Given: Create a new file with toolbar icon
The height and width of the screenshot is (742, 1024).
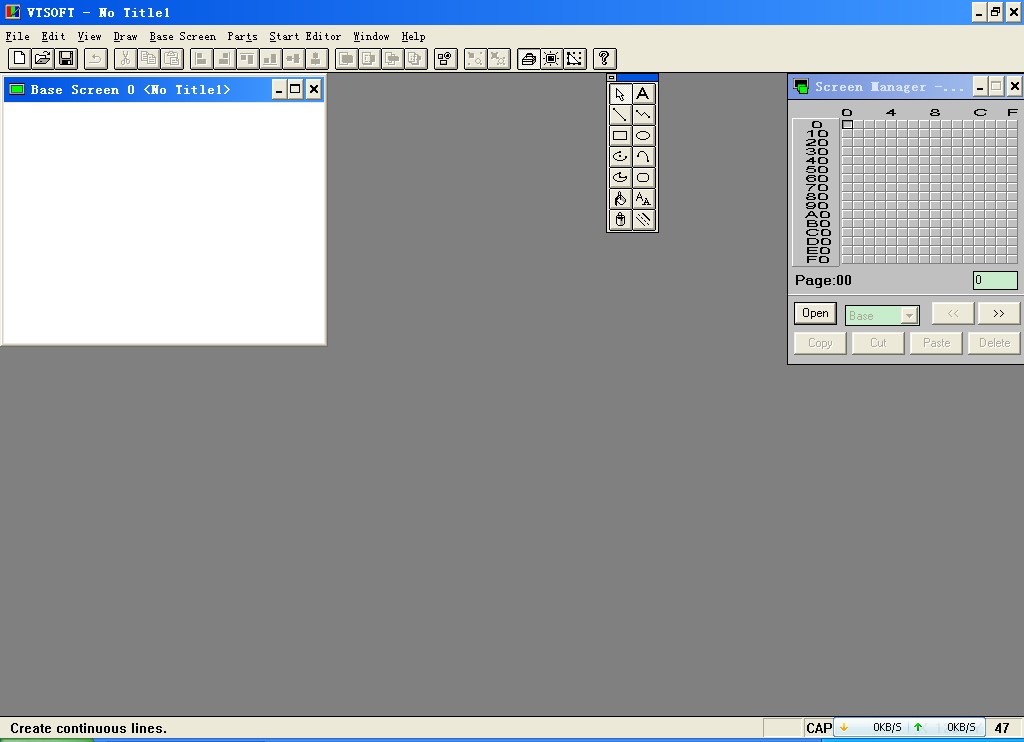Looking at the screenshot, I should pyautogui.click(x=19, y=59).
